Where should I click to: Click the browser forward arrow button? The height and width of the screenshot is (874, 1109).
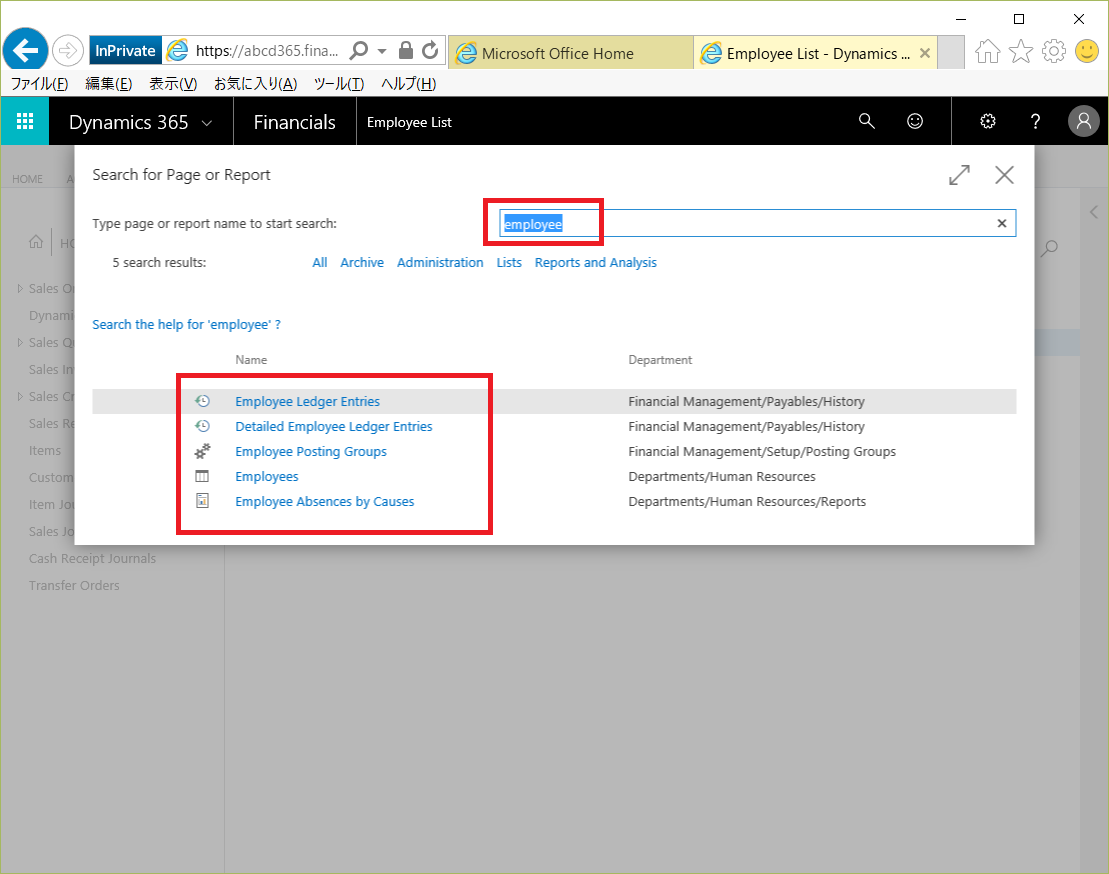coord(68,50)
